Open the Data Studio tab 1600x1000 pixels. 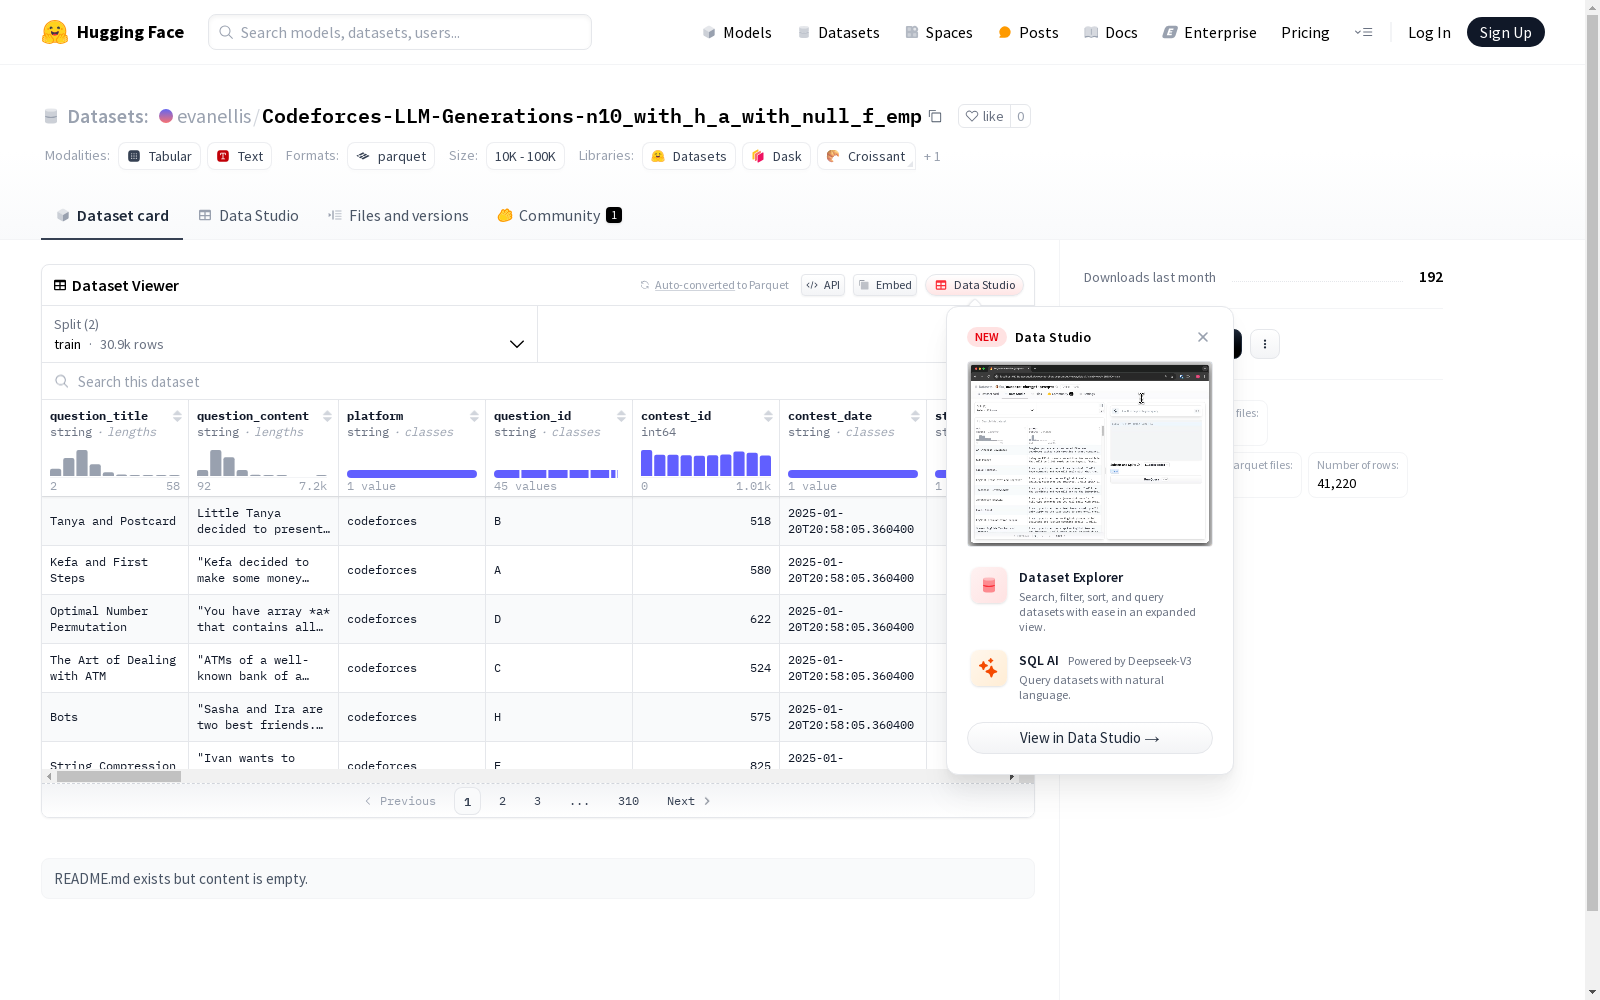click(248, 216)
